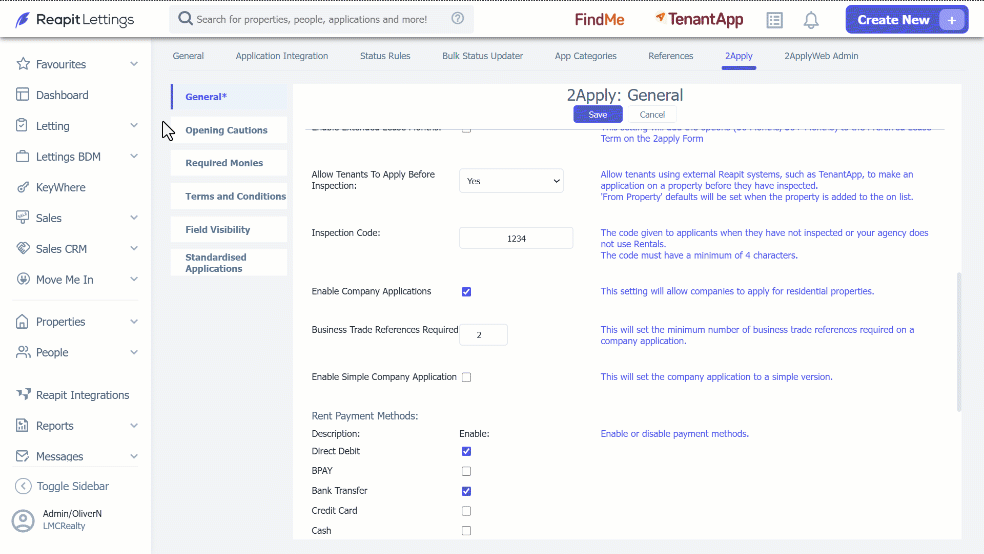984x554 pixels.
Task: Click the Inspection Code input field
Action: [x=516, y=238]
